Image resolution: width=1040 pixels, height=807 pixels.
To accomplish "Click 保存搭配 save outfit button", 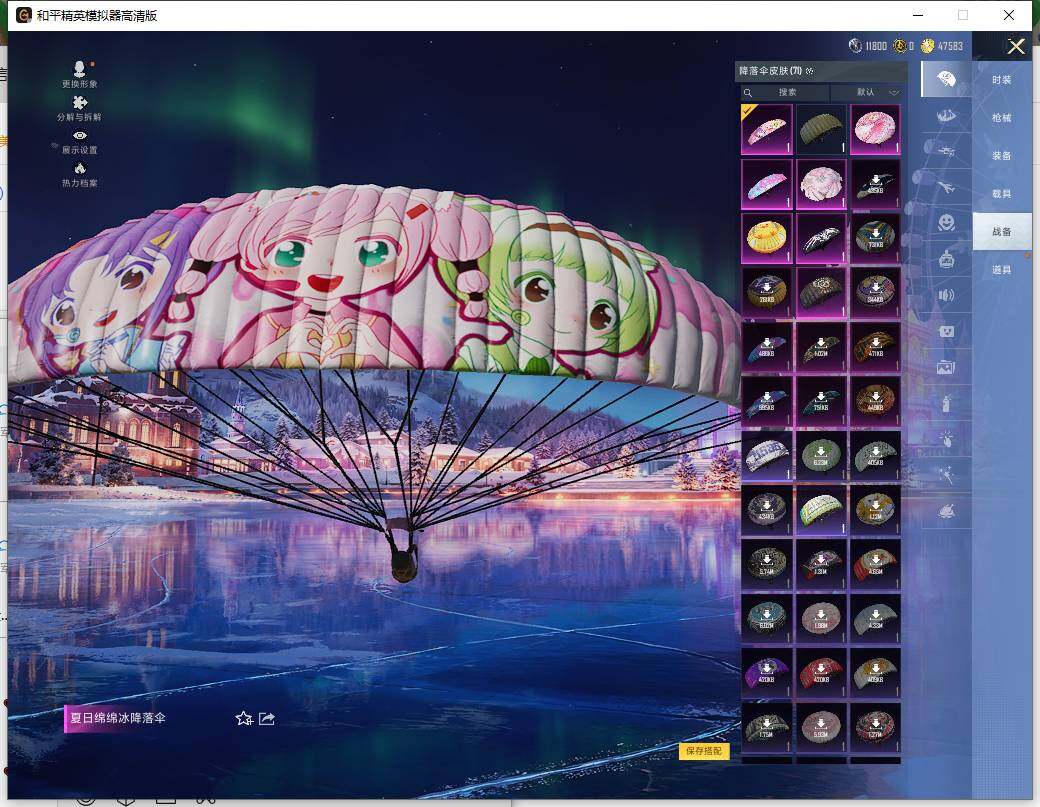I will click(704, 751).
